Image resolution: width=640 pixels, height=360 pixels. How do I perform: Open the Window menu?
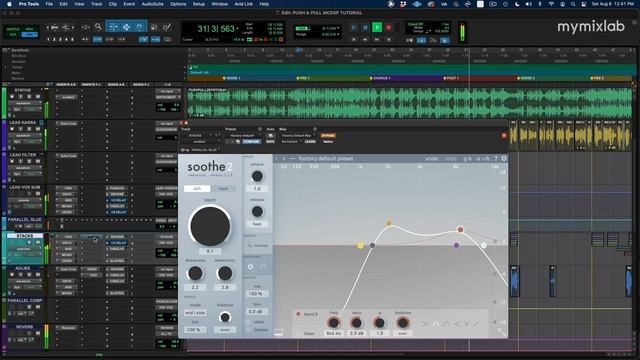click(220, 4)
